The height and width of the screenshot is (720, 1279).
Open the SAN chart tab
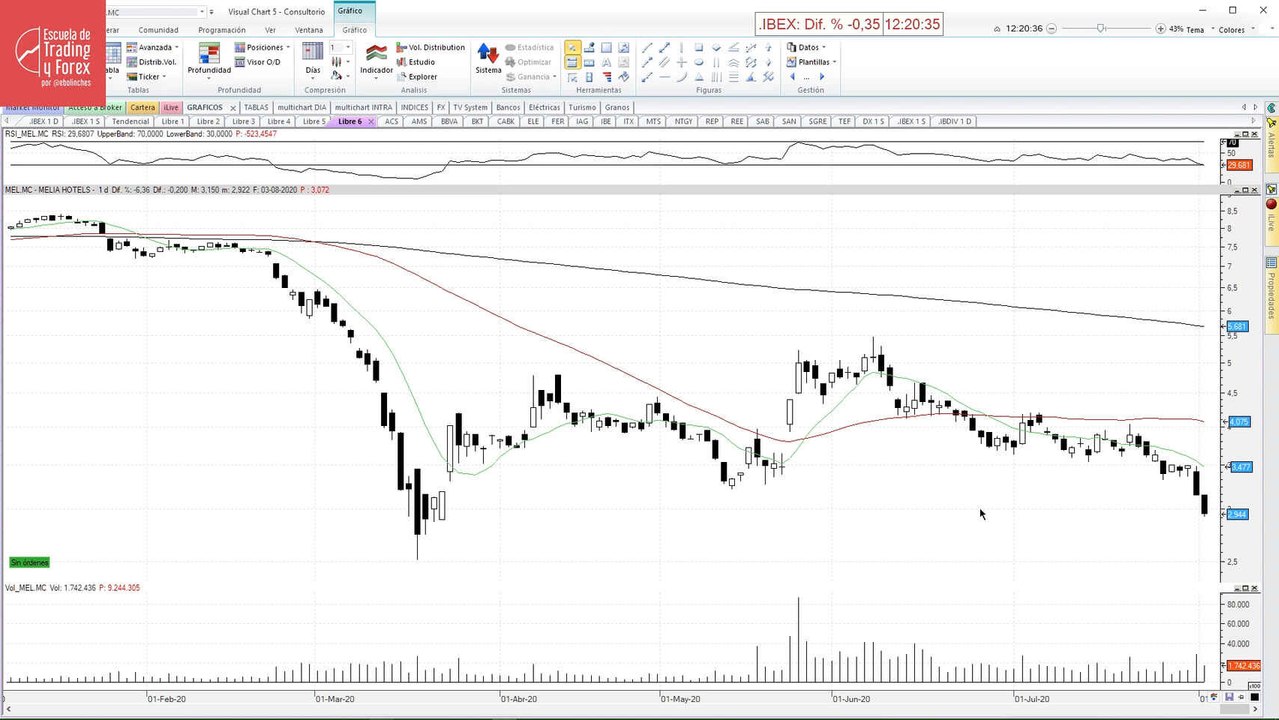tap(789, 121)
